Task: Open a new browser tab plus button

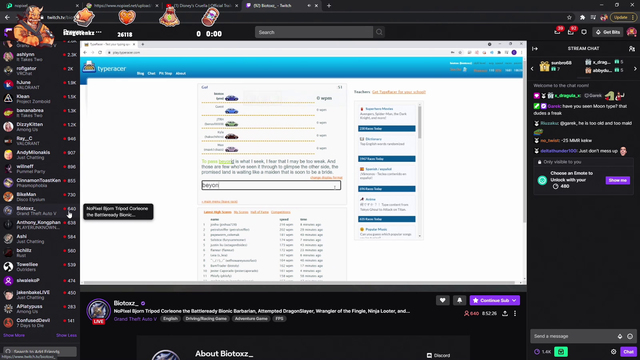Action: pyautogui.click(x=329, y=6)
